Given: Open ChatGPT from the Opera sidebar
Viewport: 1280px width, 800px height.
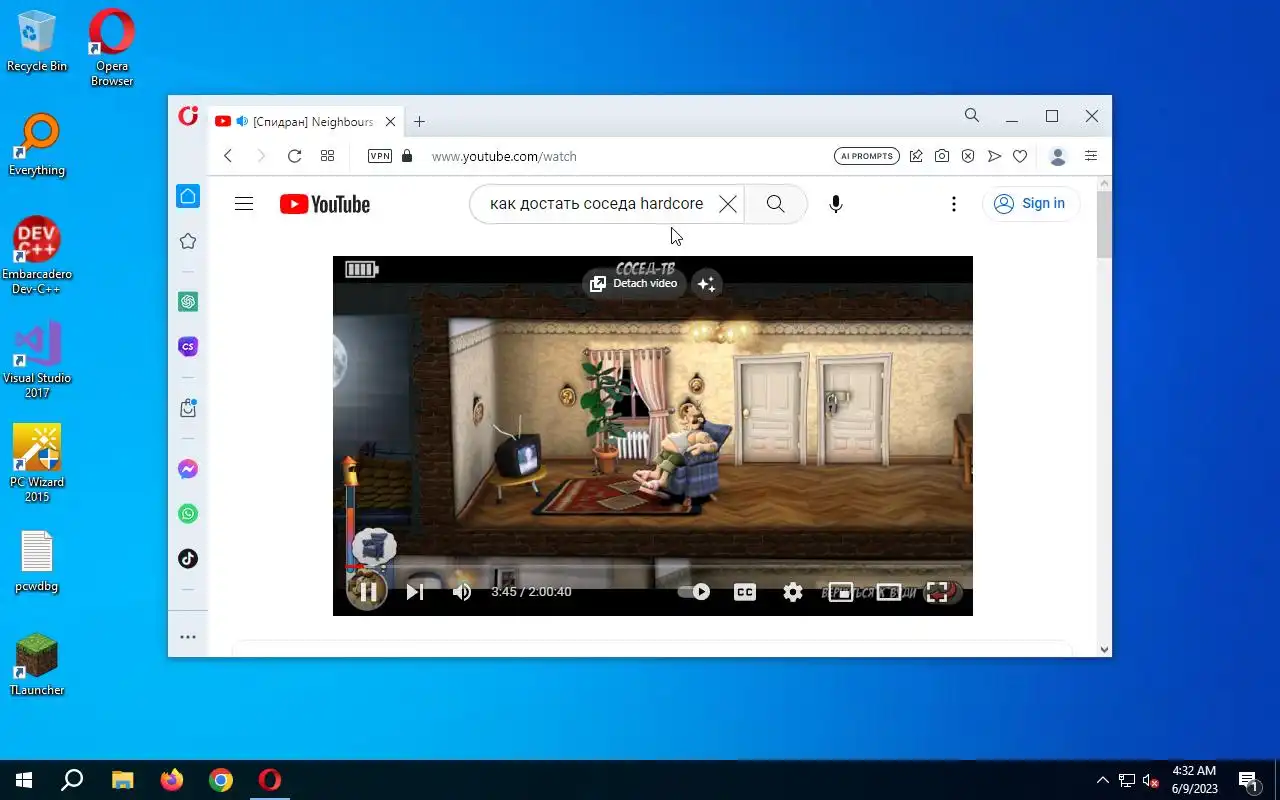Looking at the screenshot, I should (188, 301).
